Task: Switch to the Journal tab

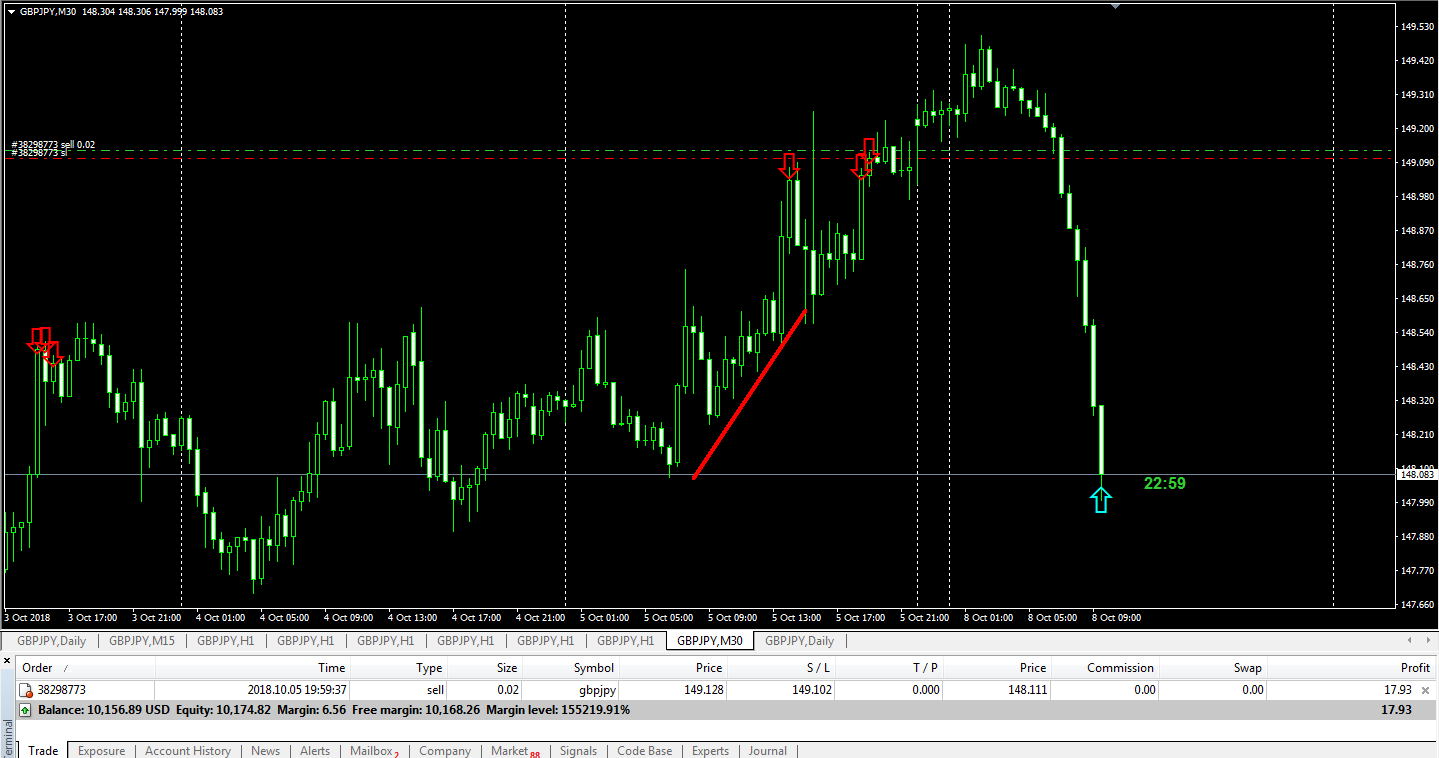Action: pos(767,751)
